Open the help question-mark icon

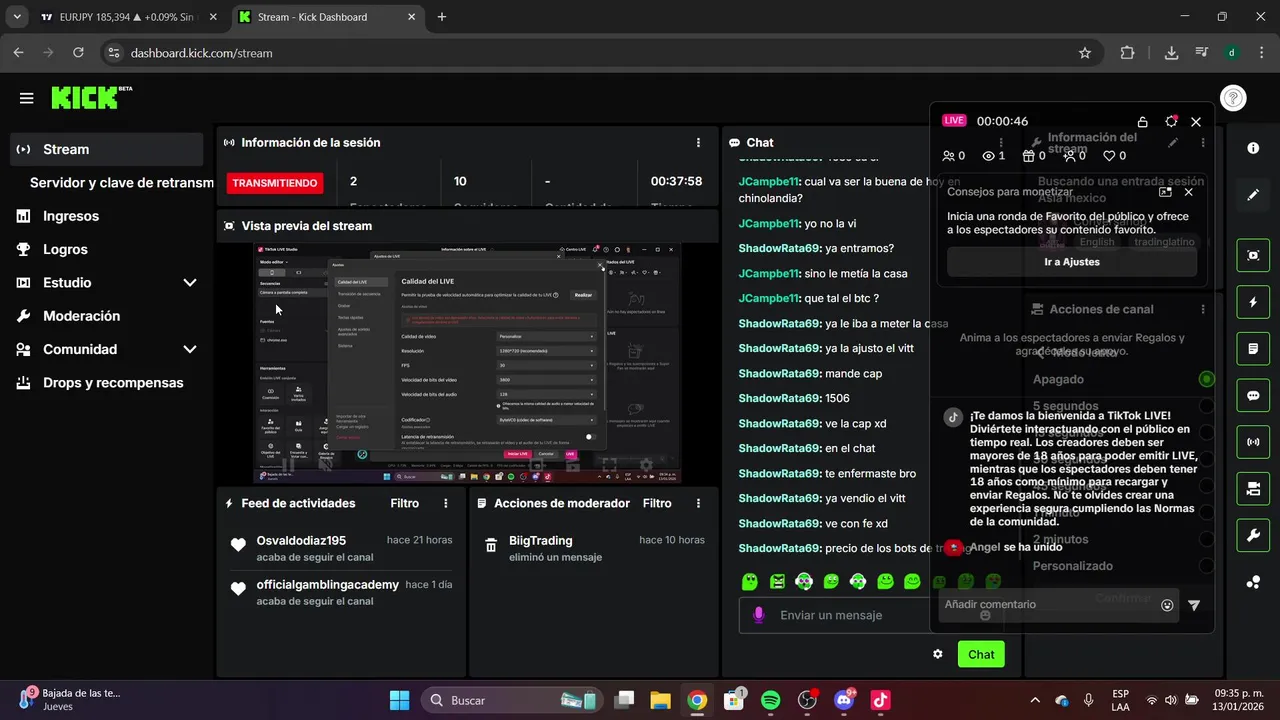coord(1233,98)
